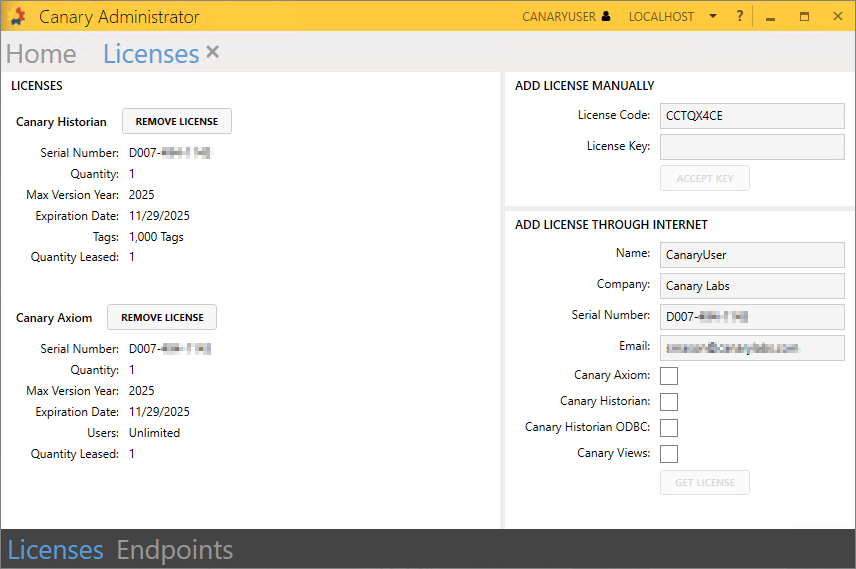Click the License Code field
856x569 pixels.
pyautogui.click(x=752, y=116)
